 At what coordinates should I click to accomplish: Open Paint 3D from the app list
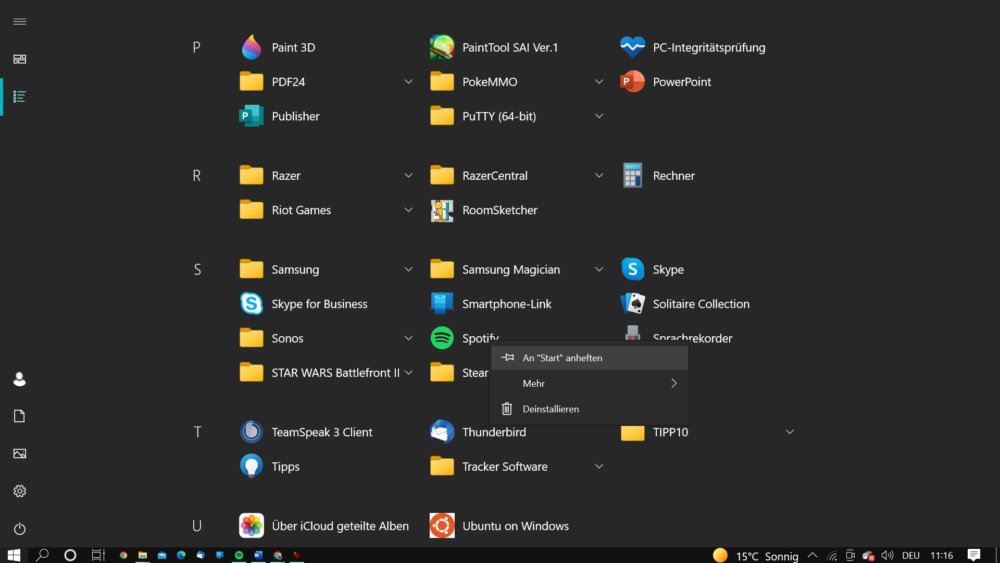(277, 47)
